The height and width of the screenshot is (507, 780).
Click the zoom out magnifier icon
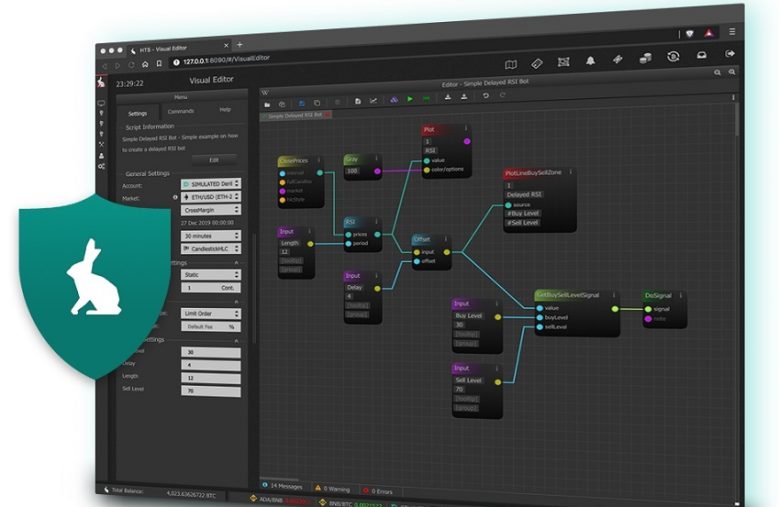pos(732,72)
